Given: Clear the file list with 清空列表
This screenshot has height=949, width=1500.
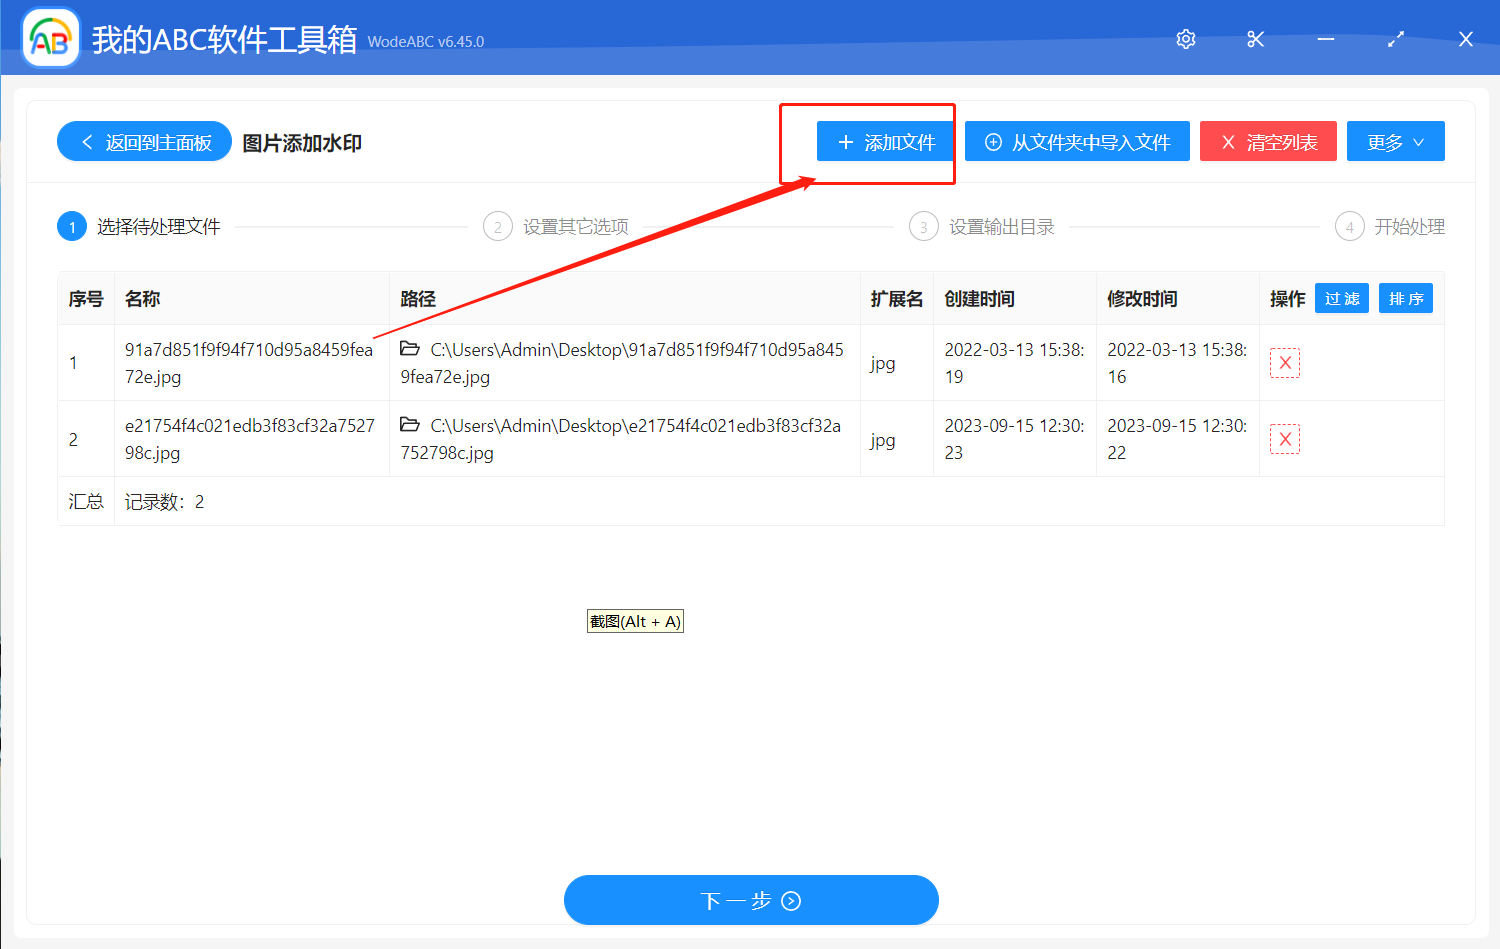Looking at the screenshot, I should pos(1268,141).
